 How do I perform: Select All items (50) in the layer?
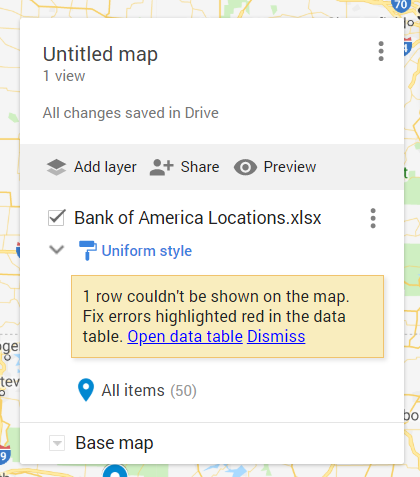(149, 390)
